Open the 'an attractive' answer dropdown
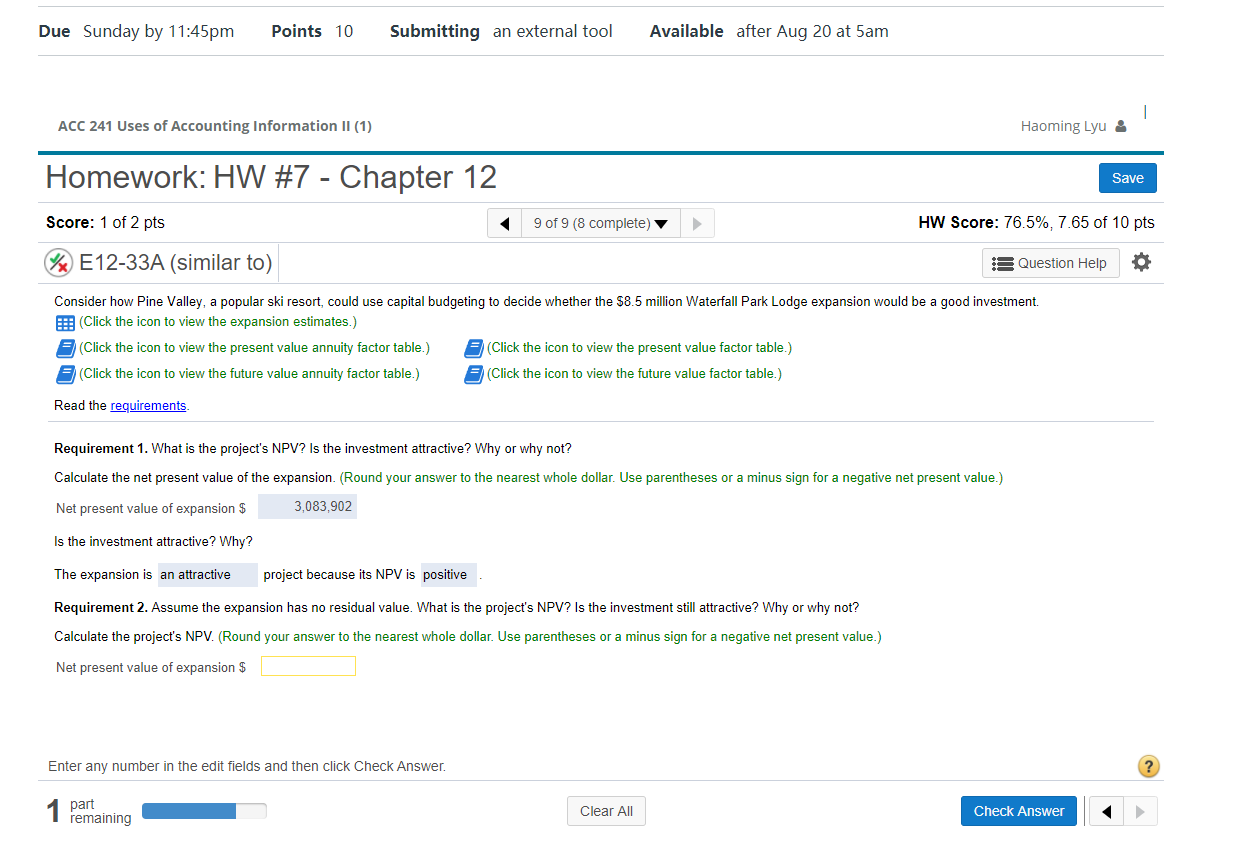 coord(207,574)
